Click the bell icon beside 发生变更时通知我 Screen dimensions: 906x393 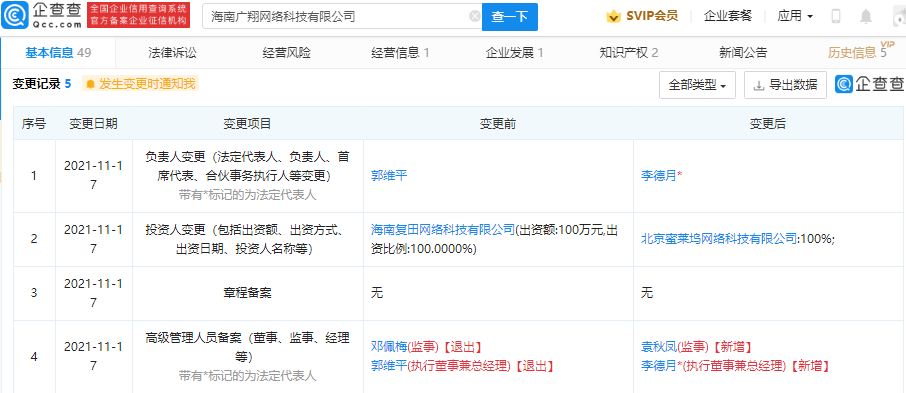click(90, 84)
